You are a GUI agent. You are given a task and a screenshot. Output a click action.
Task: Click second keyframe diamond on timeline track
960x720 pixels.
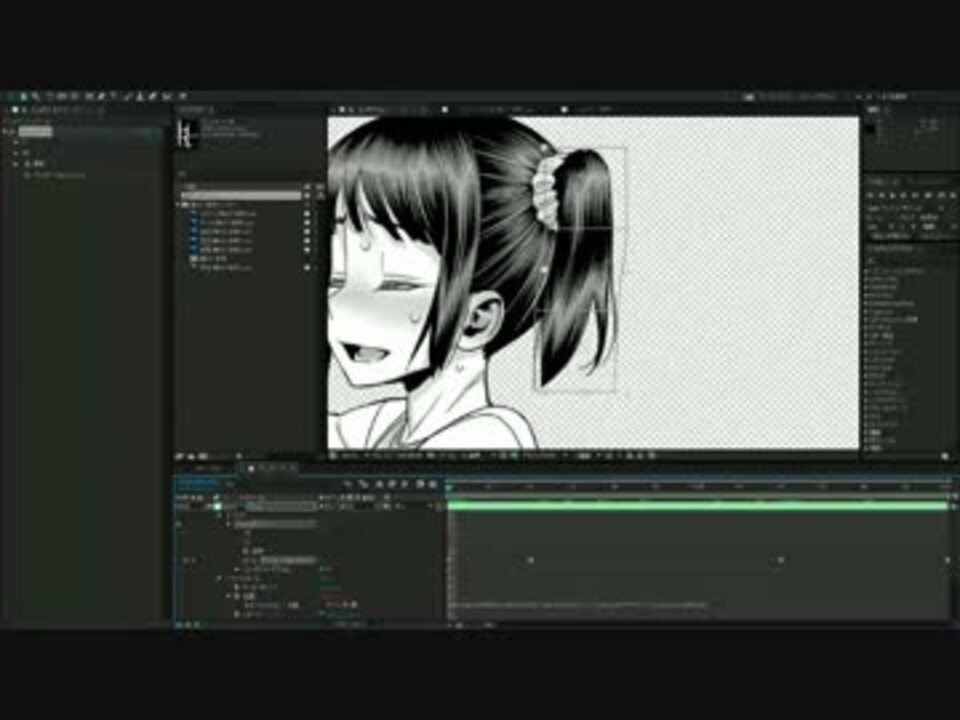pyautogui.click(x=780, y=560)
